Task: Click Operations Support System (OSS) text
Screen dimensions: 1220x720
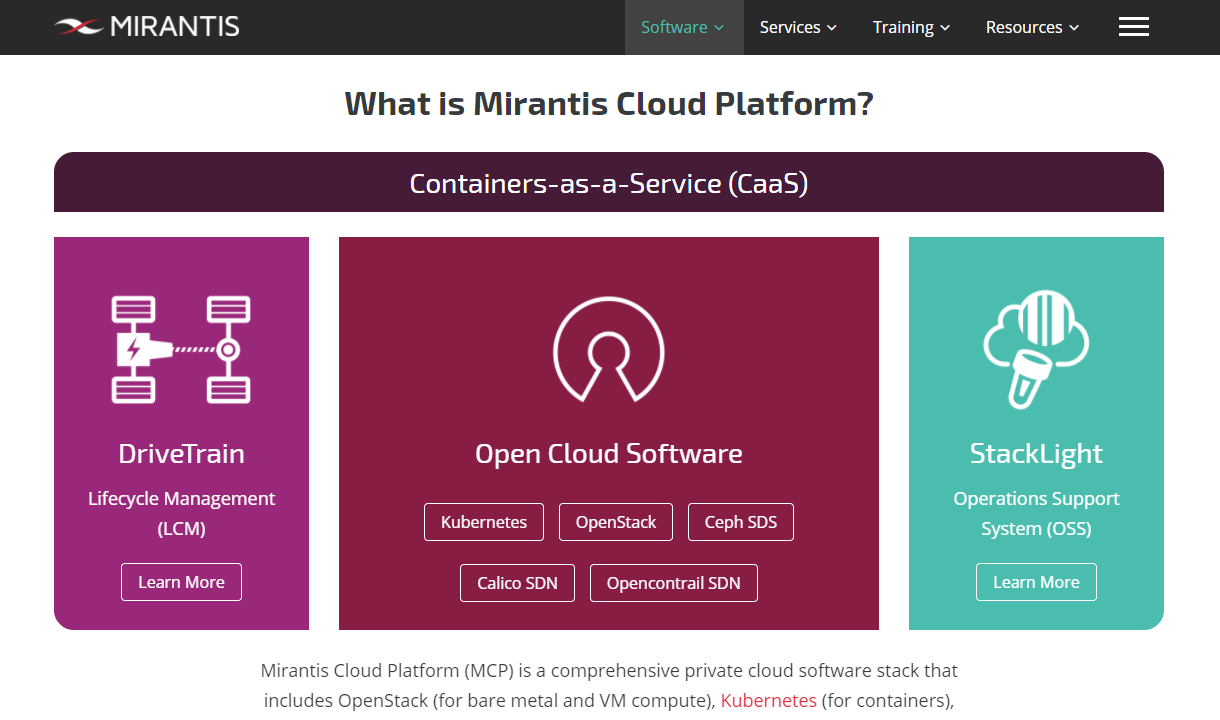Action: pyautogui.click(x=1036, y=513)
